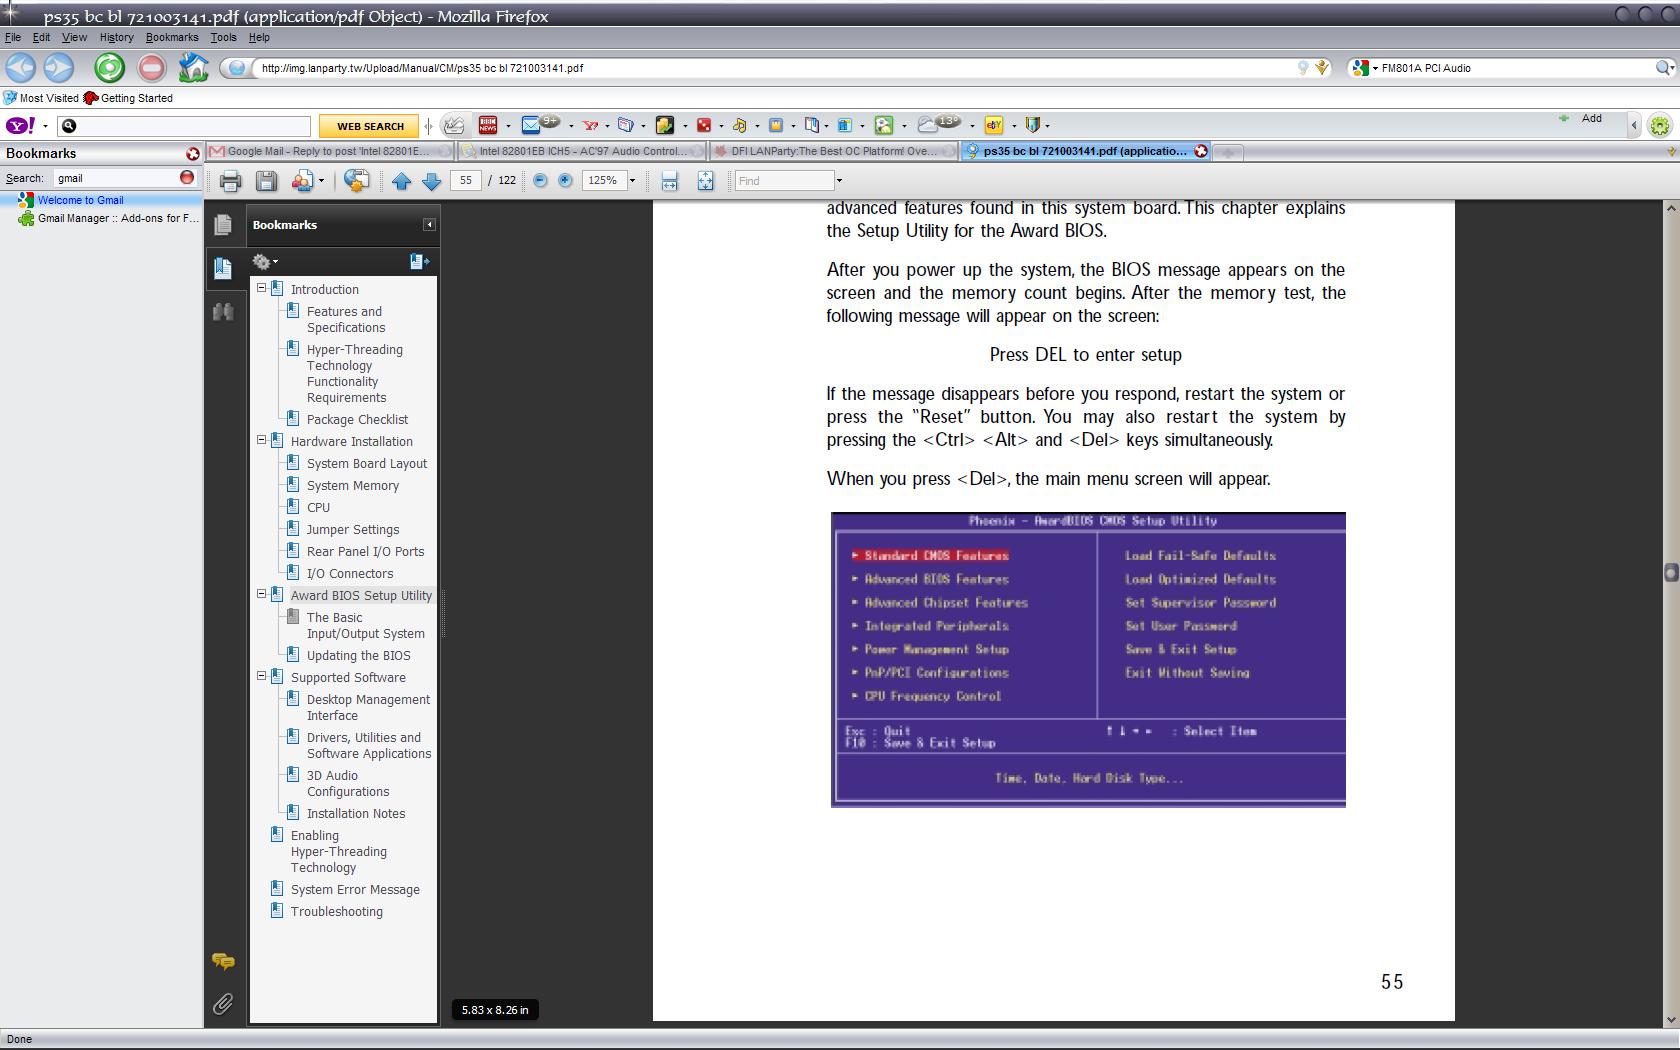Click the PDF Find text field
The image size is (1680, 1050).
click(x=784, y=181)
